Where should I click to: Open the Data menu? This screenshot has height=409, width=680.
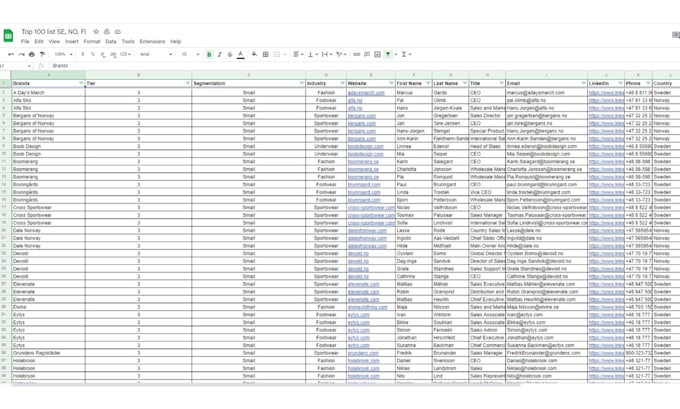111,42
